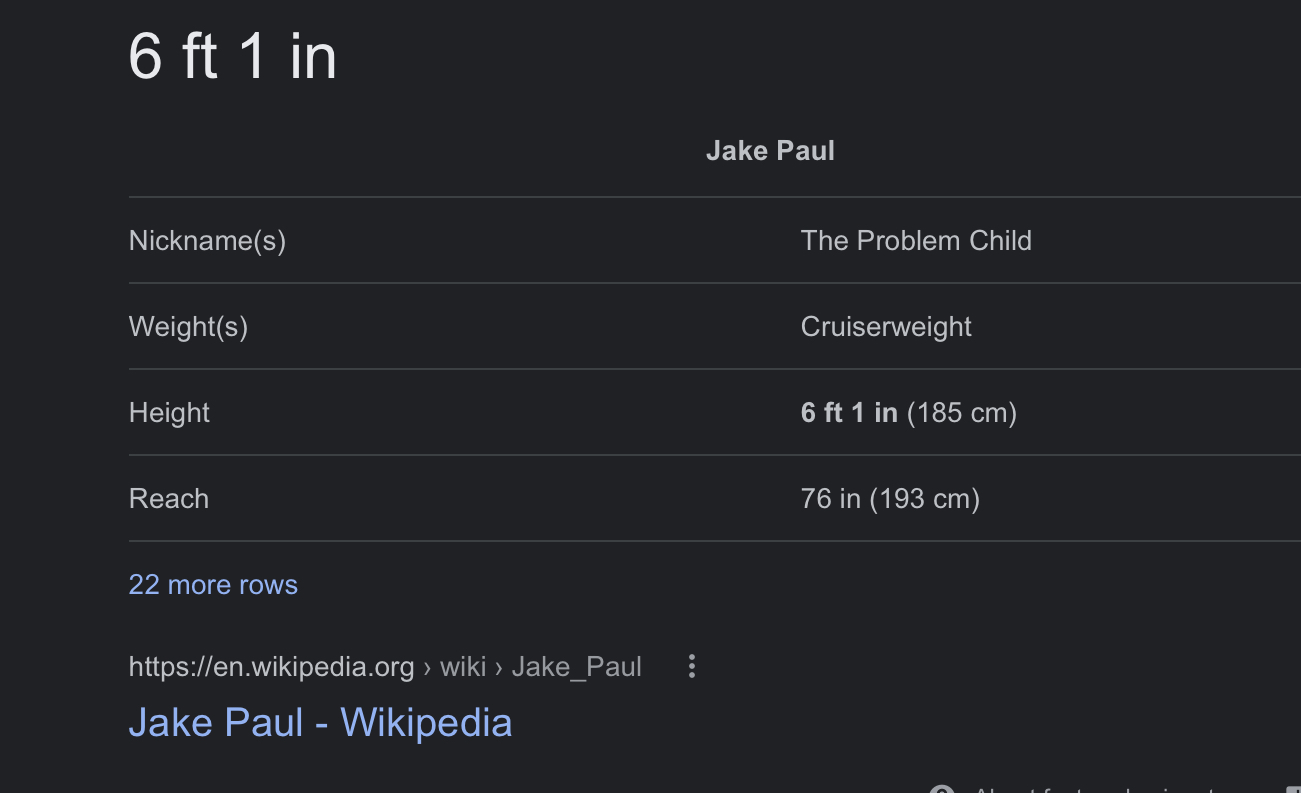Click the bold "Jake Paul" table header
This screenshot has height=793, width=1301.
[x=770, y=151]
